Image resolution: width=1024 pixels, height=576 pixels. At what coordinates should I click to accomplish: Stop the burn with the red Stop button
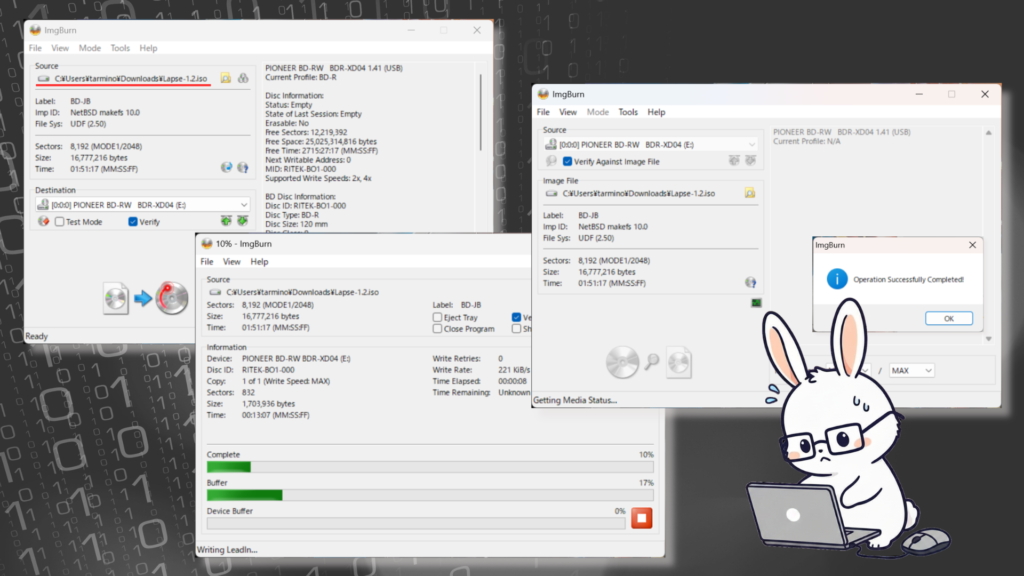pyautogui.click(x=641, y=518)
